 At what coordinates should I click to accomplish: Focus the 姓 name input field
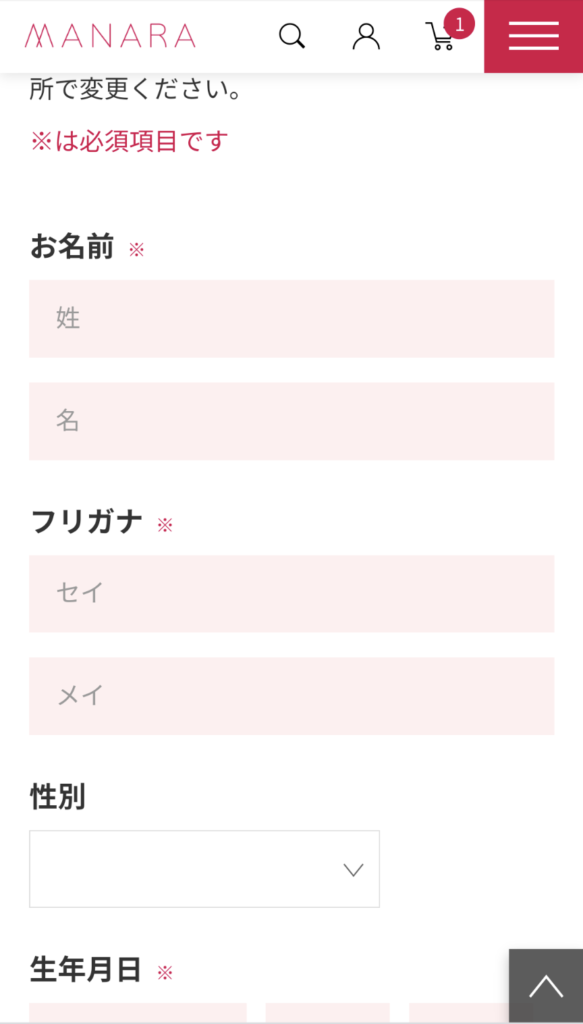point(292,319)
